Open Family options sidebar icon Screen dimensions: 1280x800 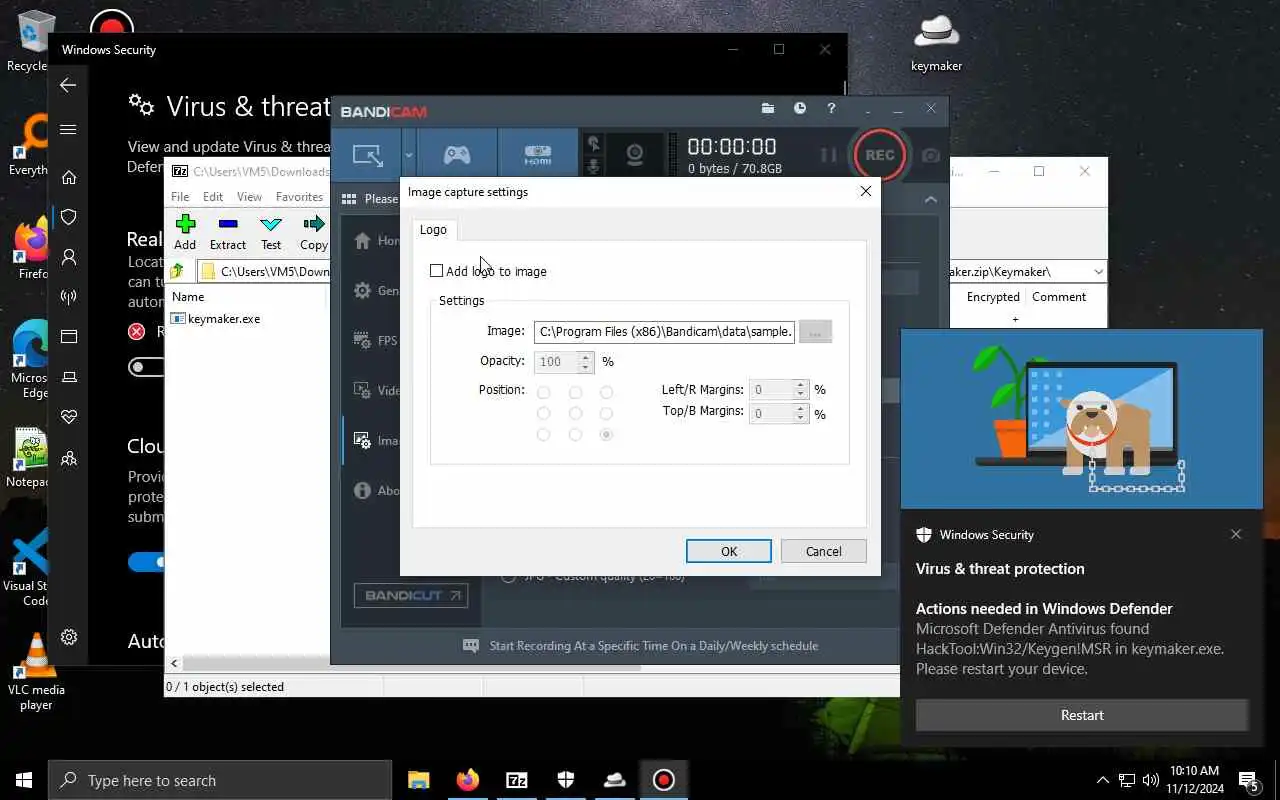click(x=69, y=458)
